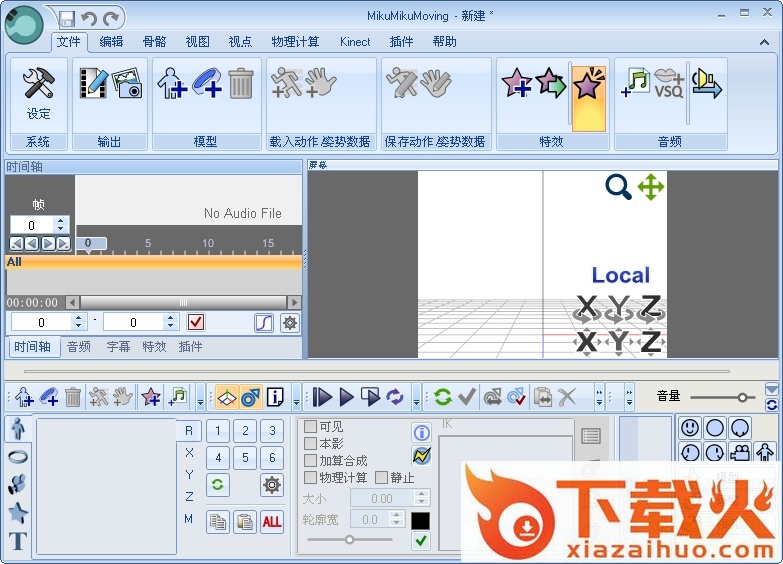This screenshot has width=783, height=564.
Task: Delete model with ribbon trash icon
Action: pos(241,83)
